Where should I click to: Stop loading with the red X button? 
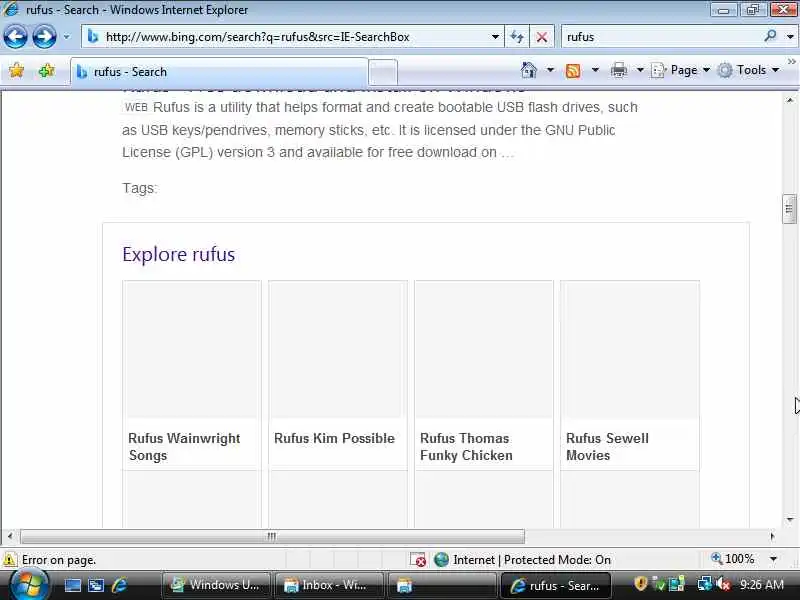click(542, 37)
